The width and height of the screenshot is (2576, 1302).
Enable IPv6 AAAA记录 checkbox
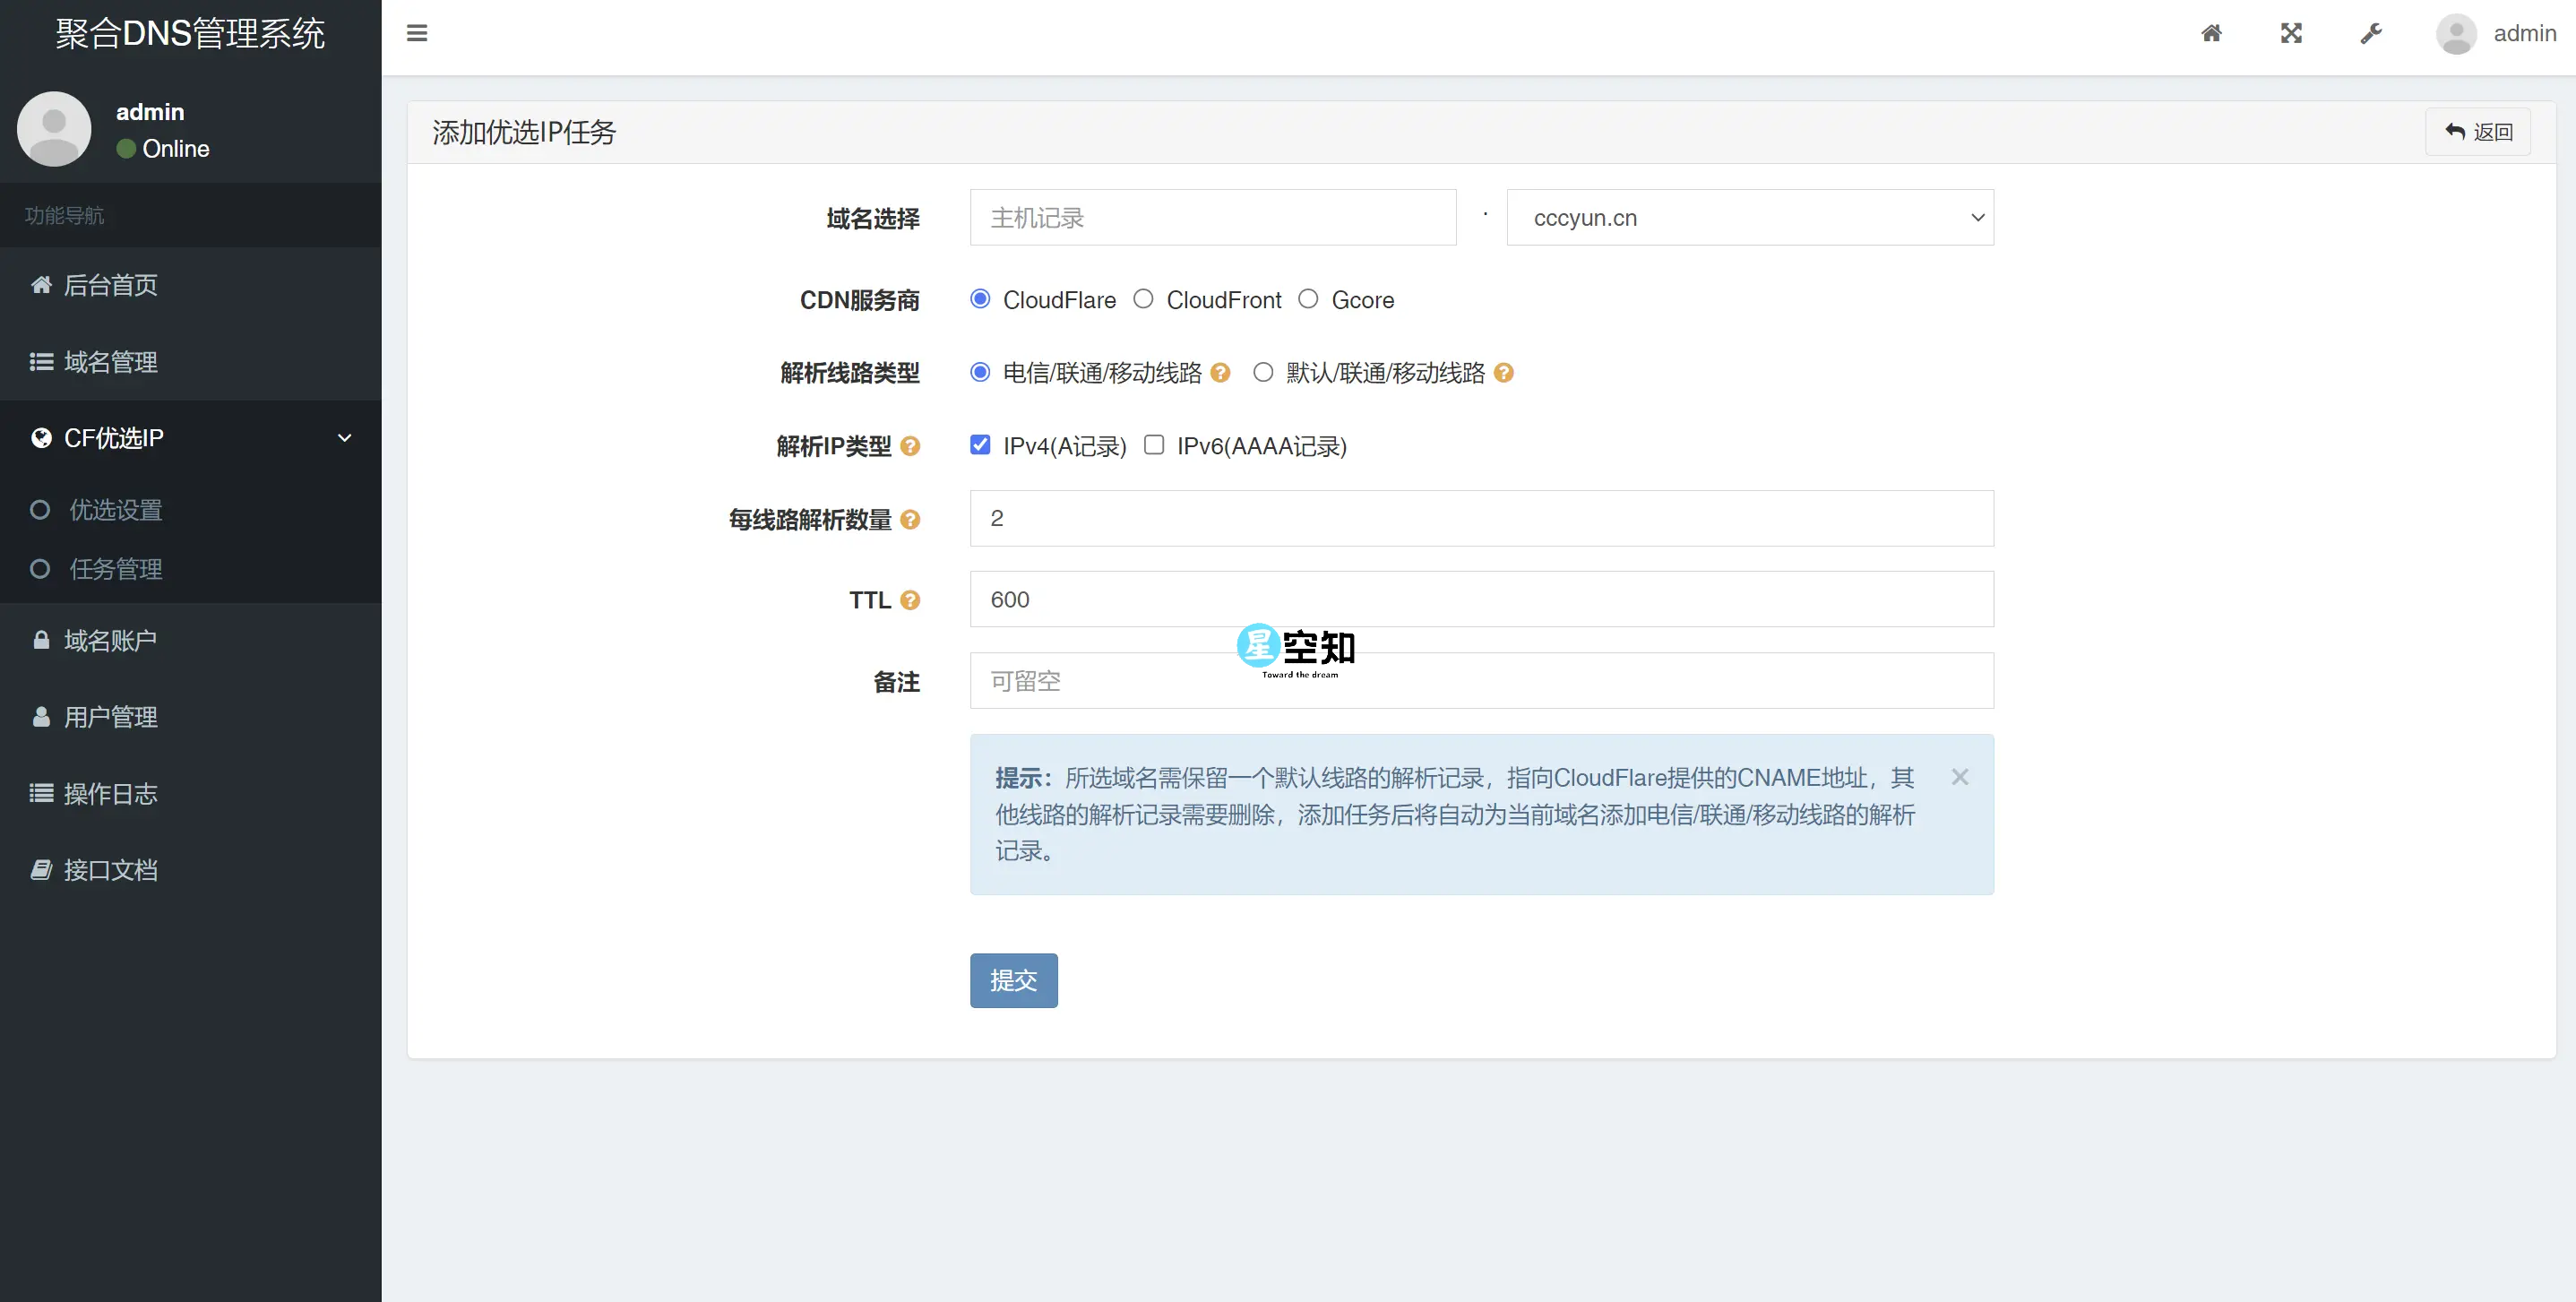click(x=1157, y=444)
